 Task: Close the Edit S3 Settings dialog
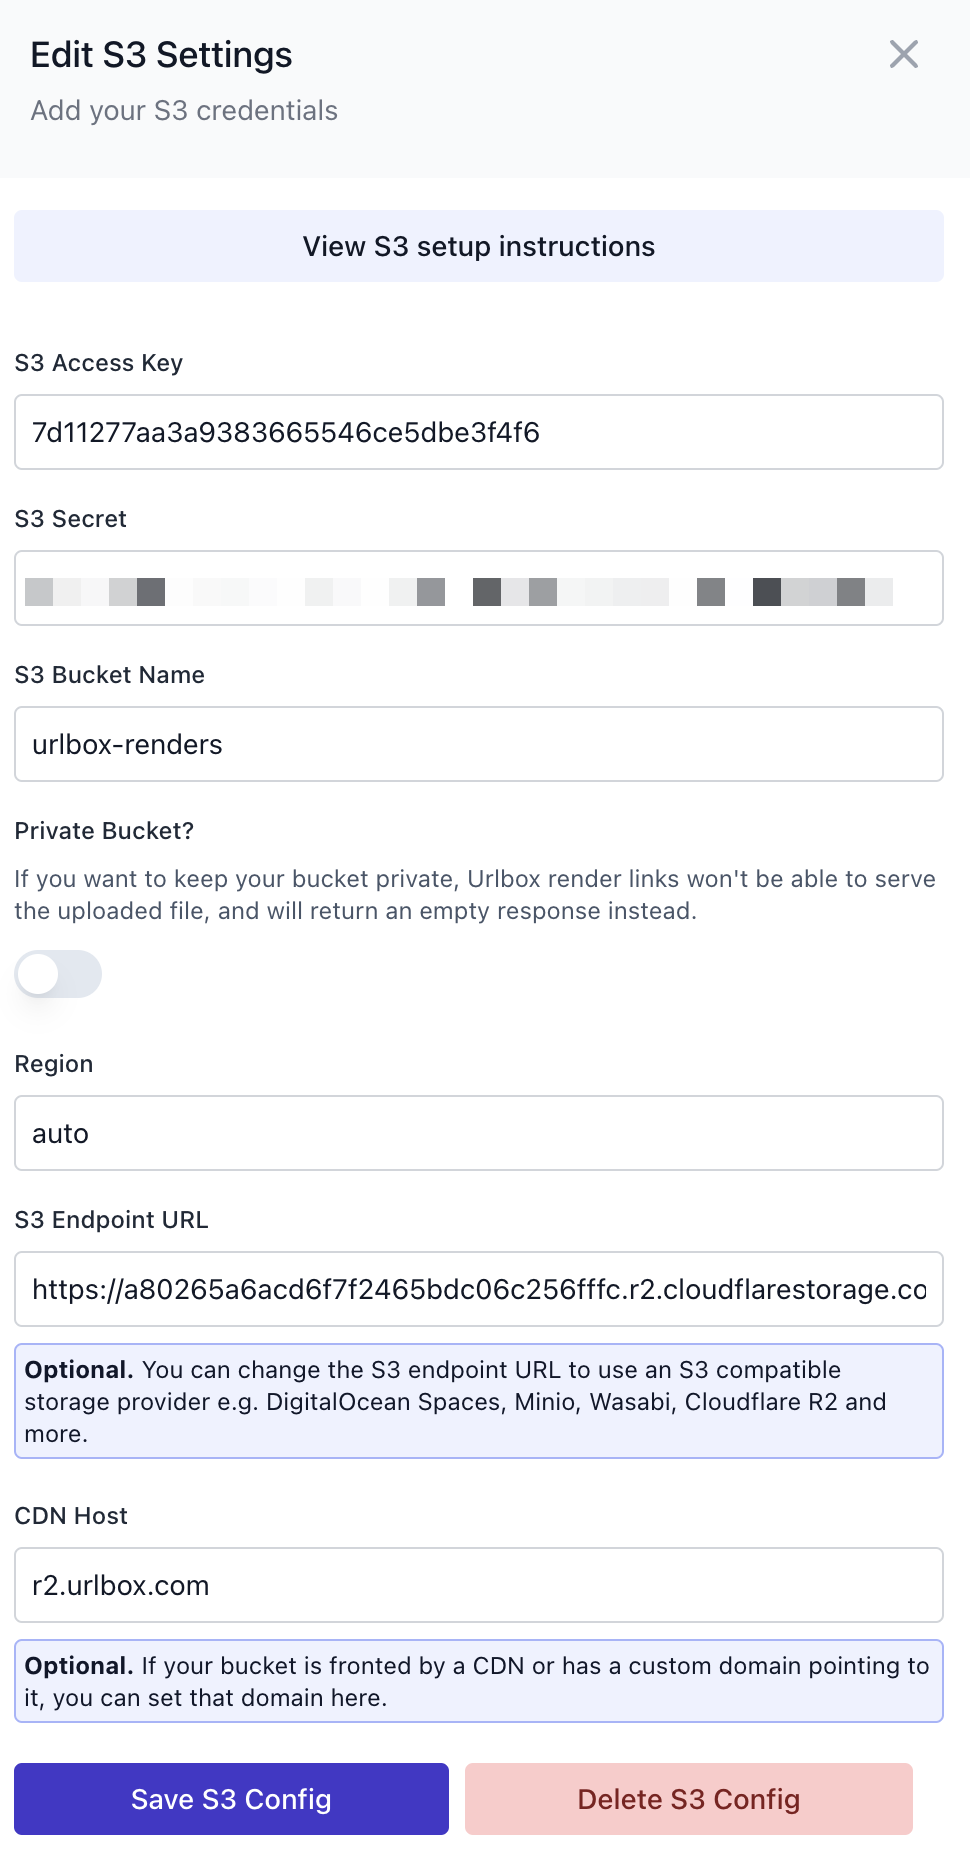coord(903,54)
